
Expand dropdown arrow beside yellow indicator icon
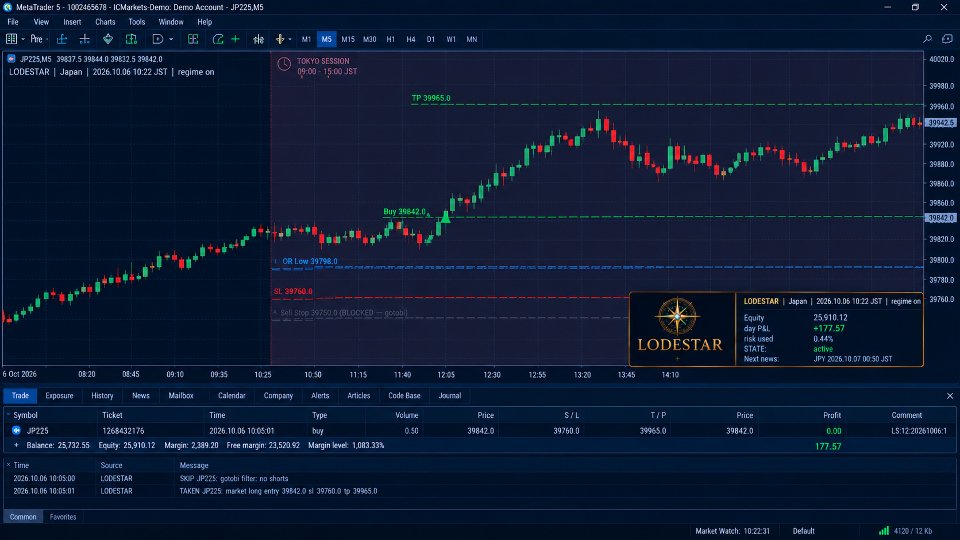coord(290,39)
